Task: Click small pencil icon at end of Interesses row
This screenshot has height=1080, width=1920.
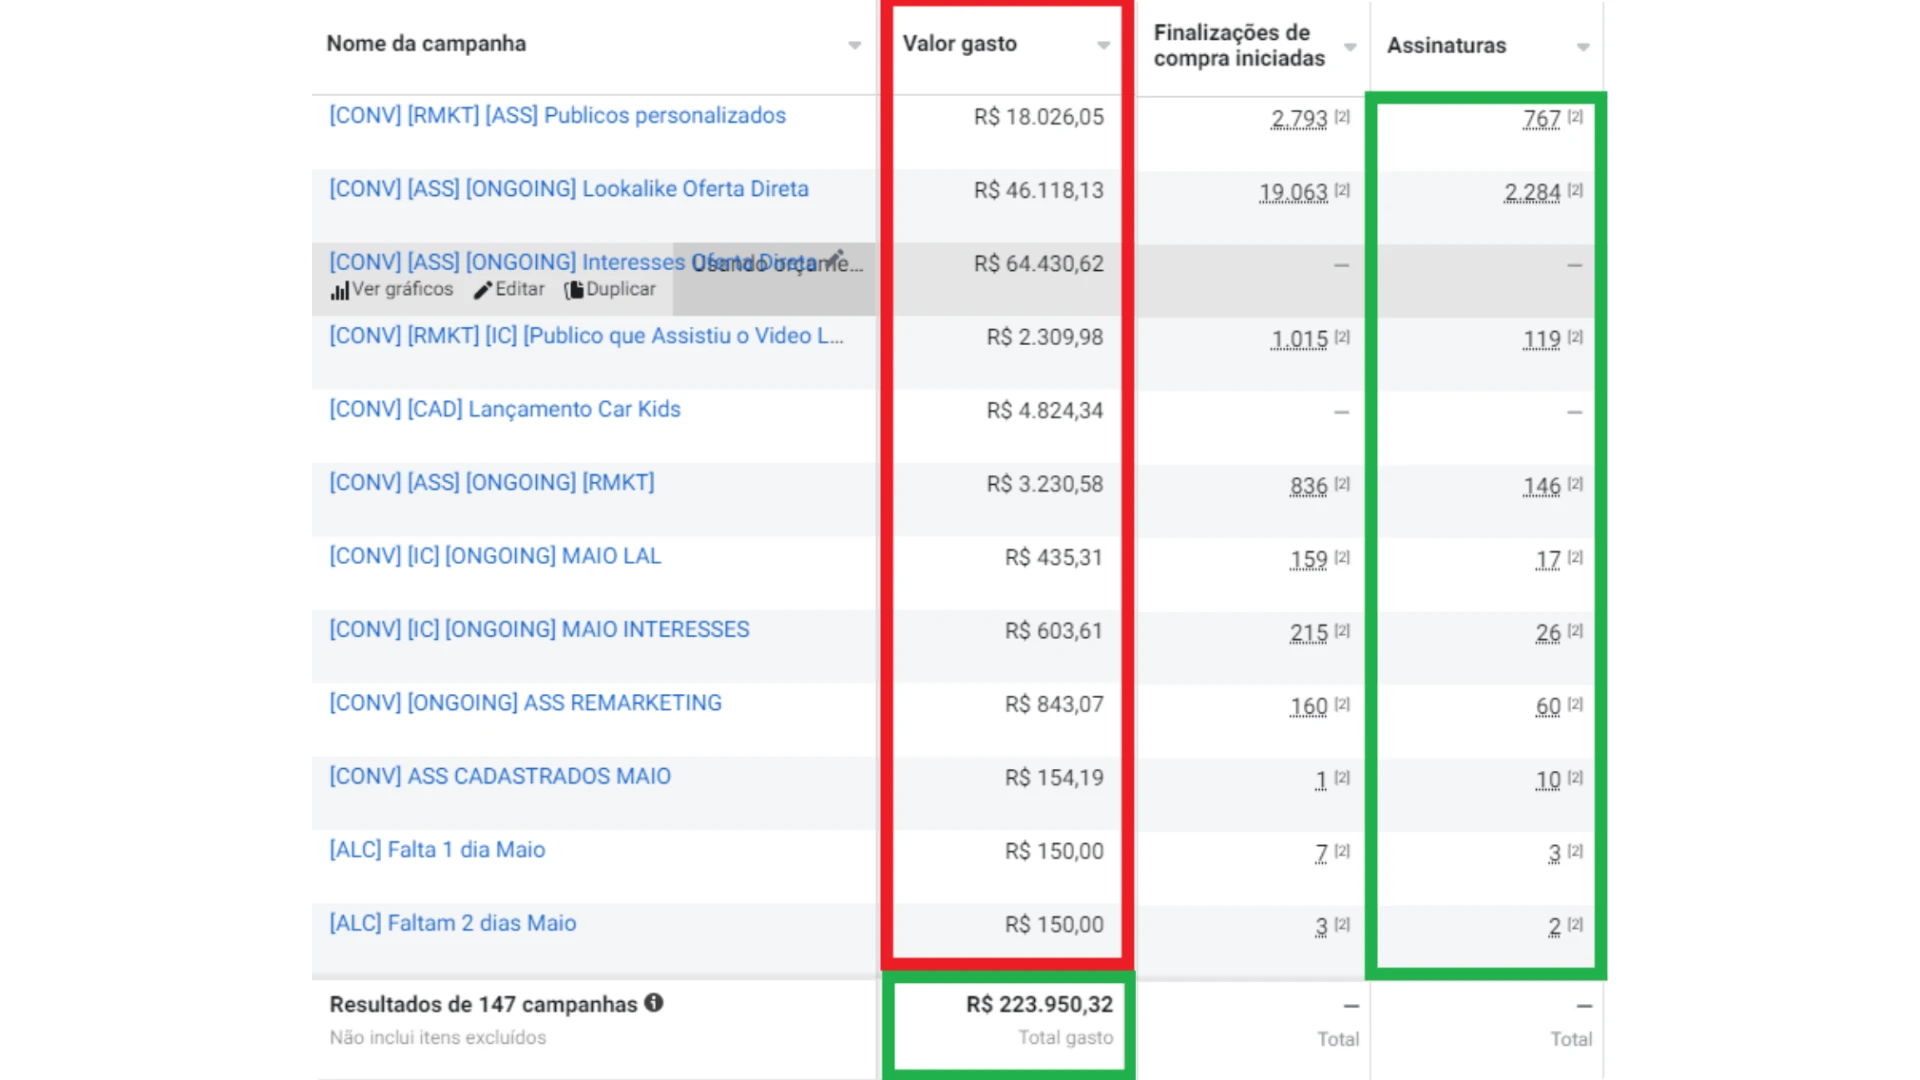Action: 838,257
